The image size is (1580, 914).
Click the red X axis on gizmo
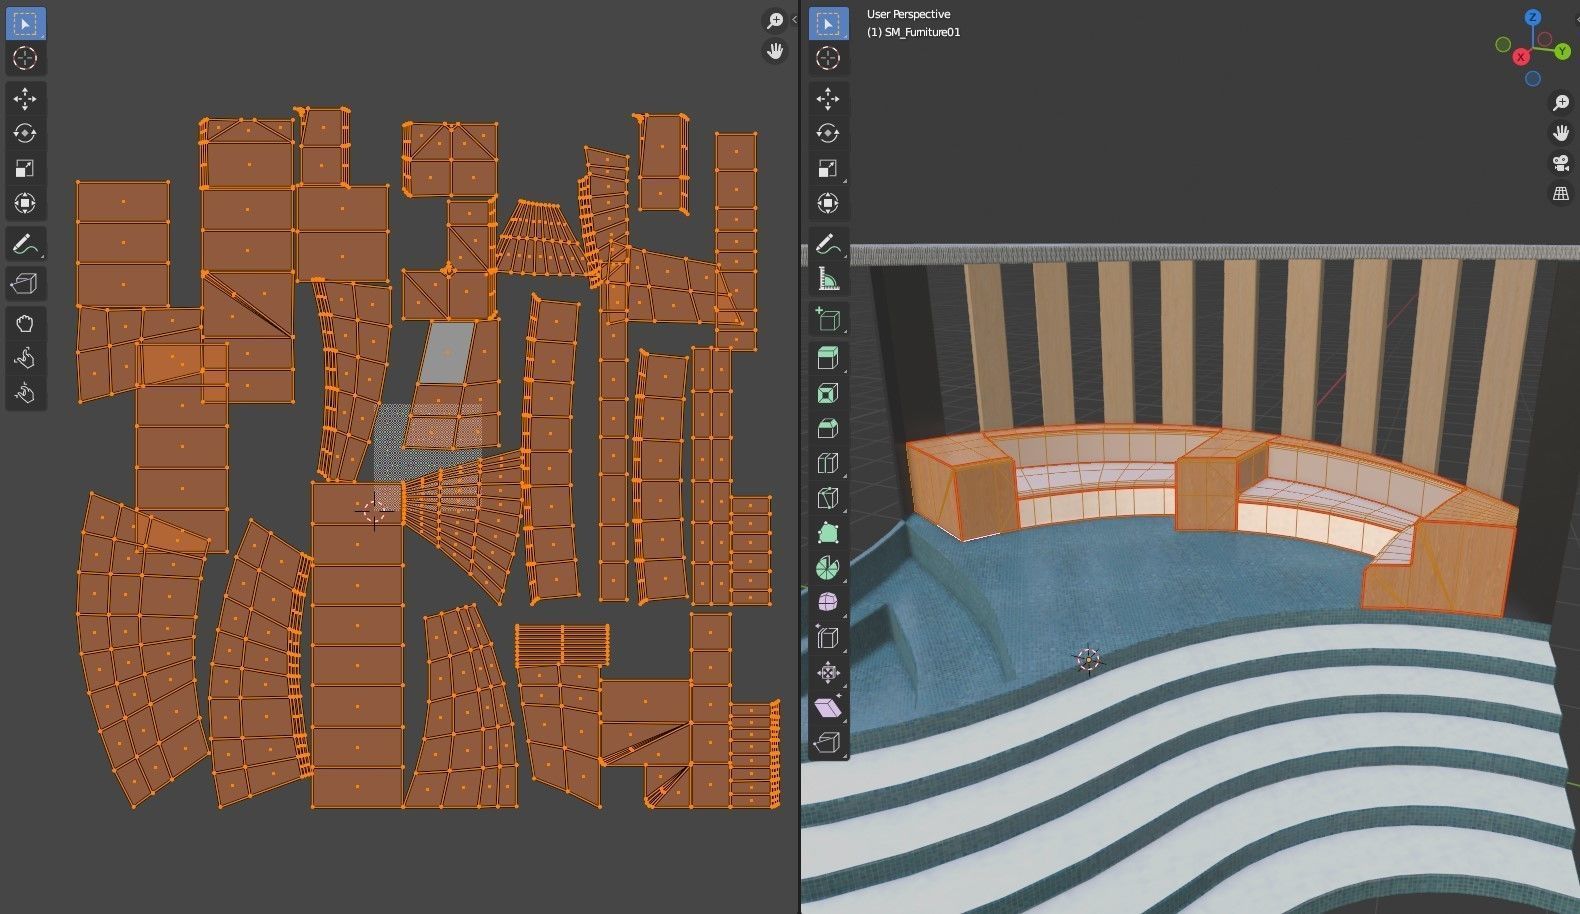(1521, 57)
